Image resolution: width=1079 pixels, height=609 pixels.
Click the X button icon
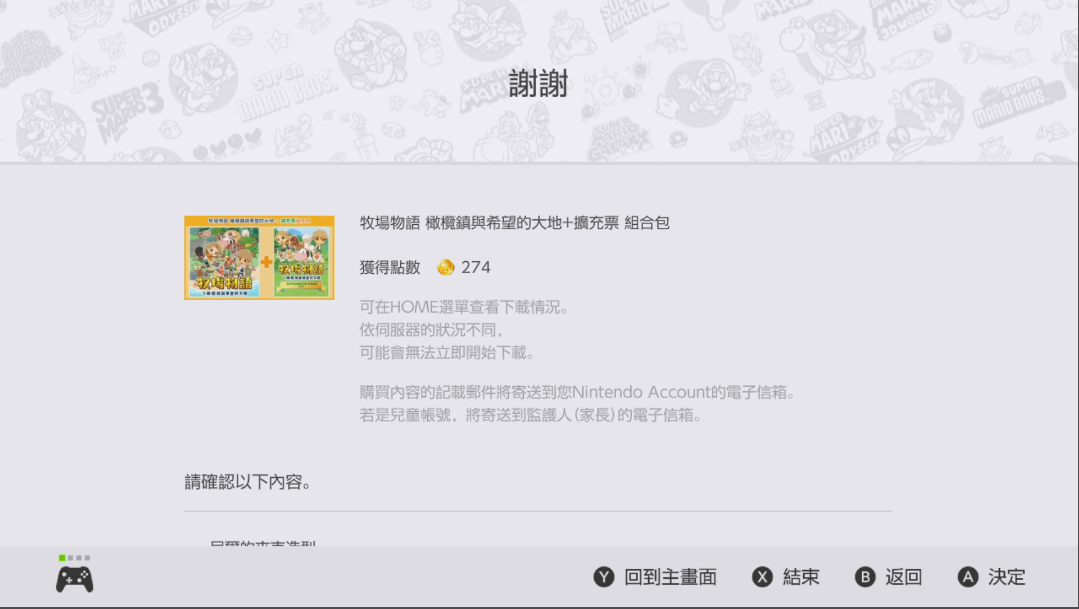click(762, 577)
